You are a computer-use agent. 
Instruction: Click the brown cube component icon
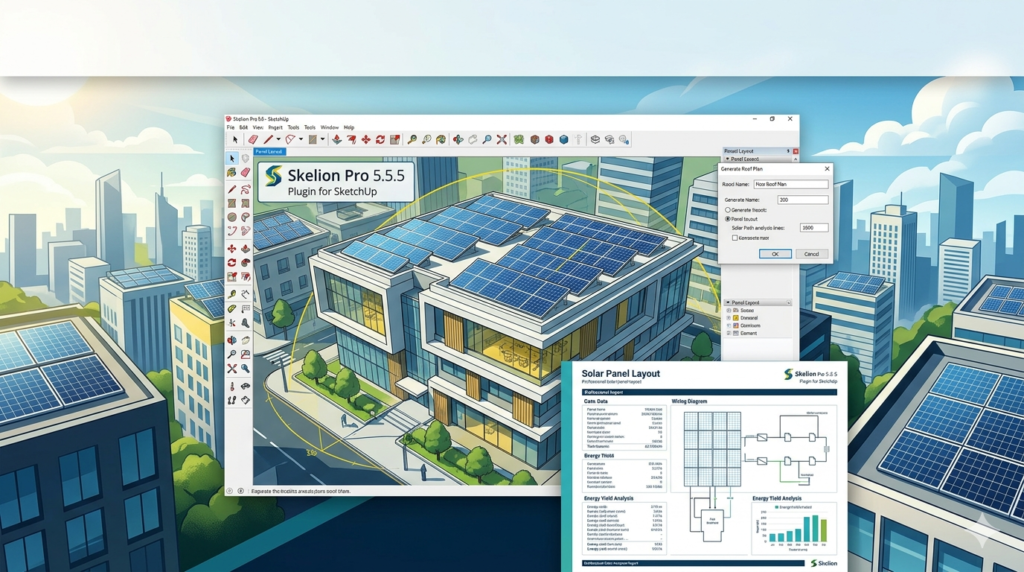pos(534,140)
